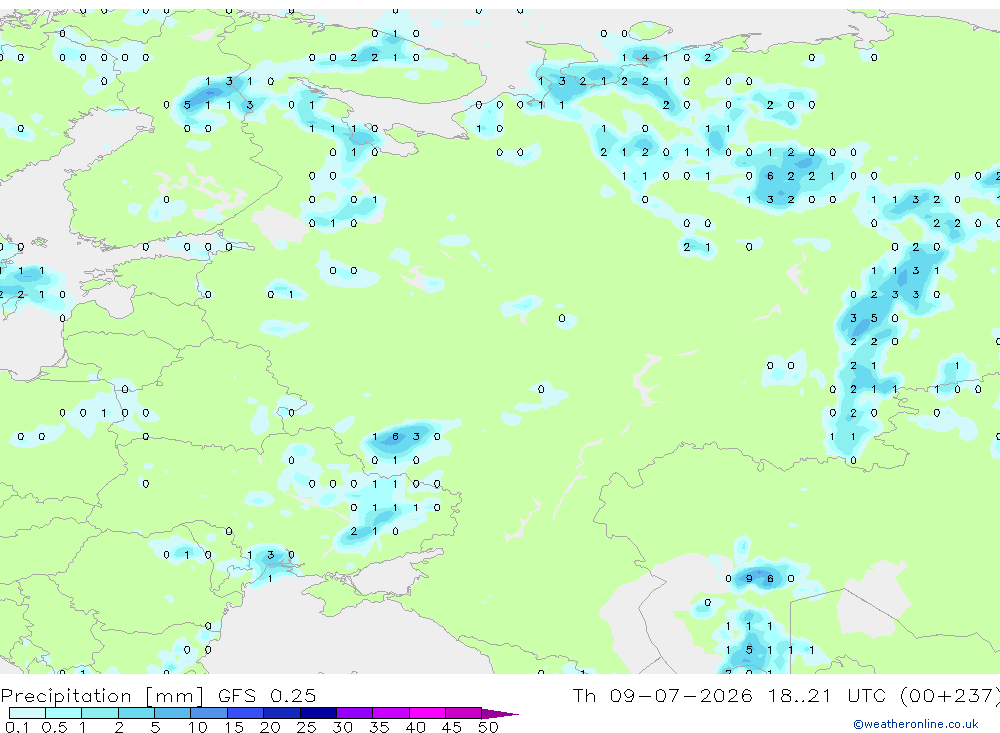The width and height of the screenshot is (1000, 733).
Task: Pick the 0.1–0.5 mm legend swatch
Action: coord(27,713)
